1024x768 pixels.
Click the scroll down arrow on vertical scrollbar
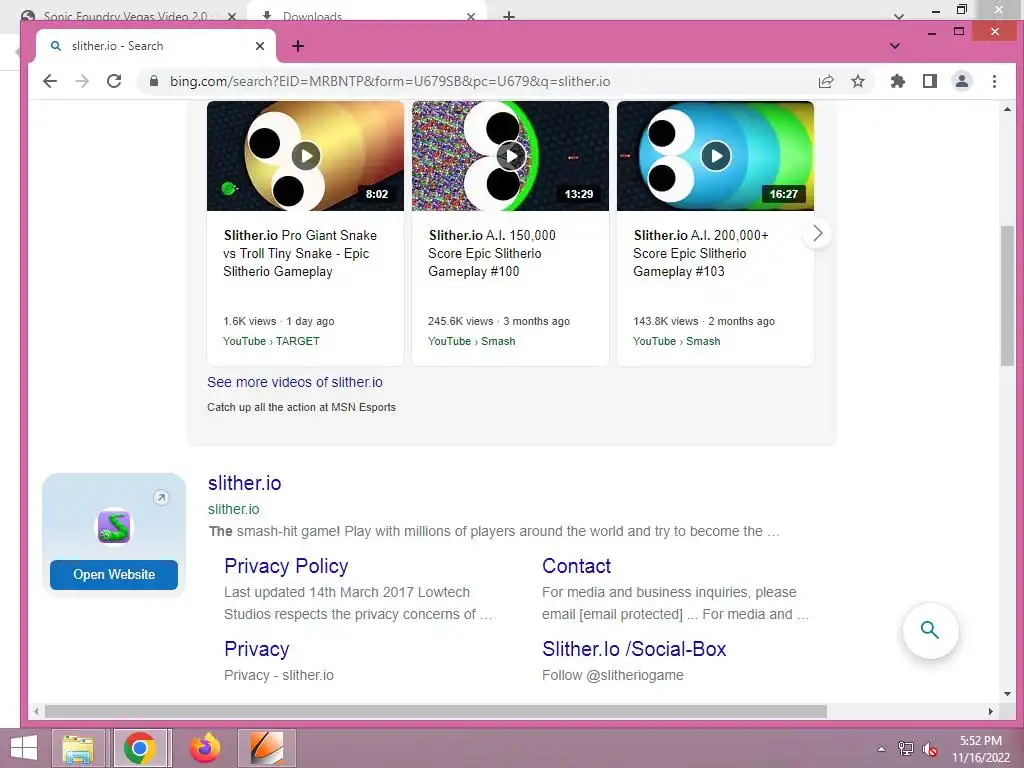(1007, 694)
